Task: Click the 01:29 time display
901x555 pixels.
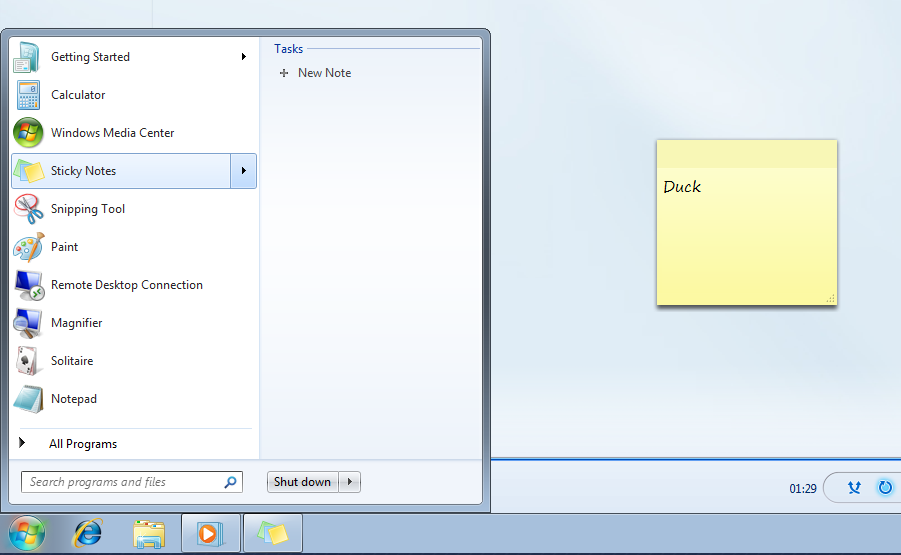Action: pos(802,488)
